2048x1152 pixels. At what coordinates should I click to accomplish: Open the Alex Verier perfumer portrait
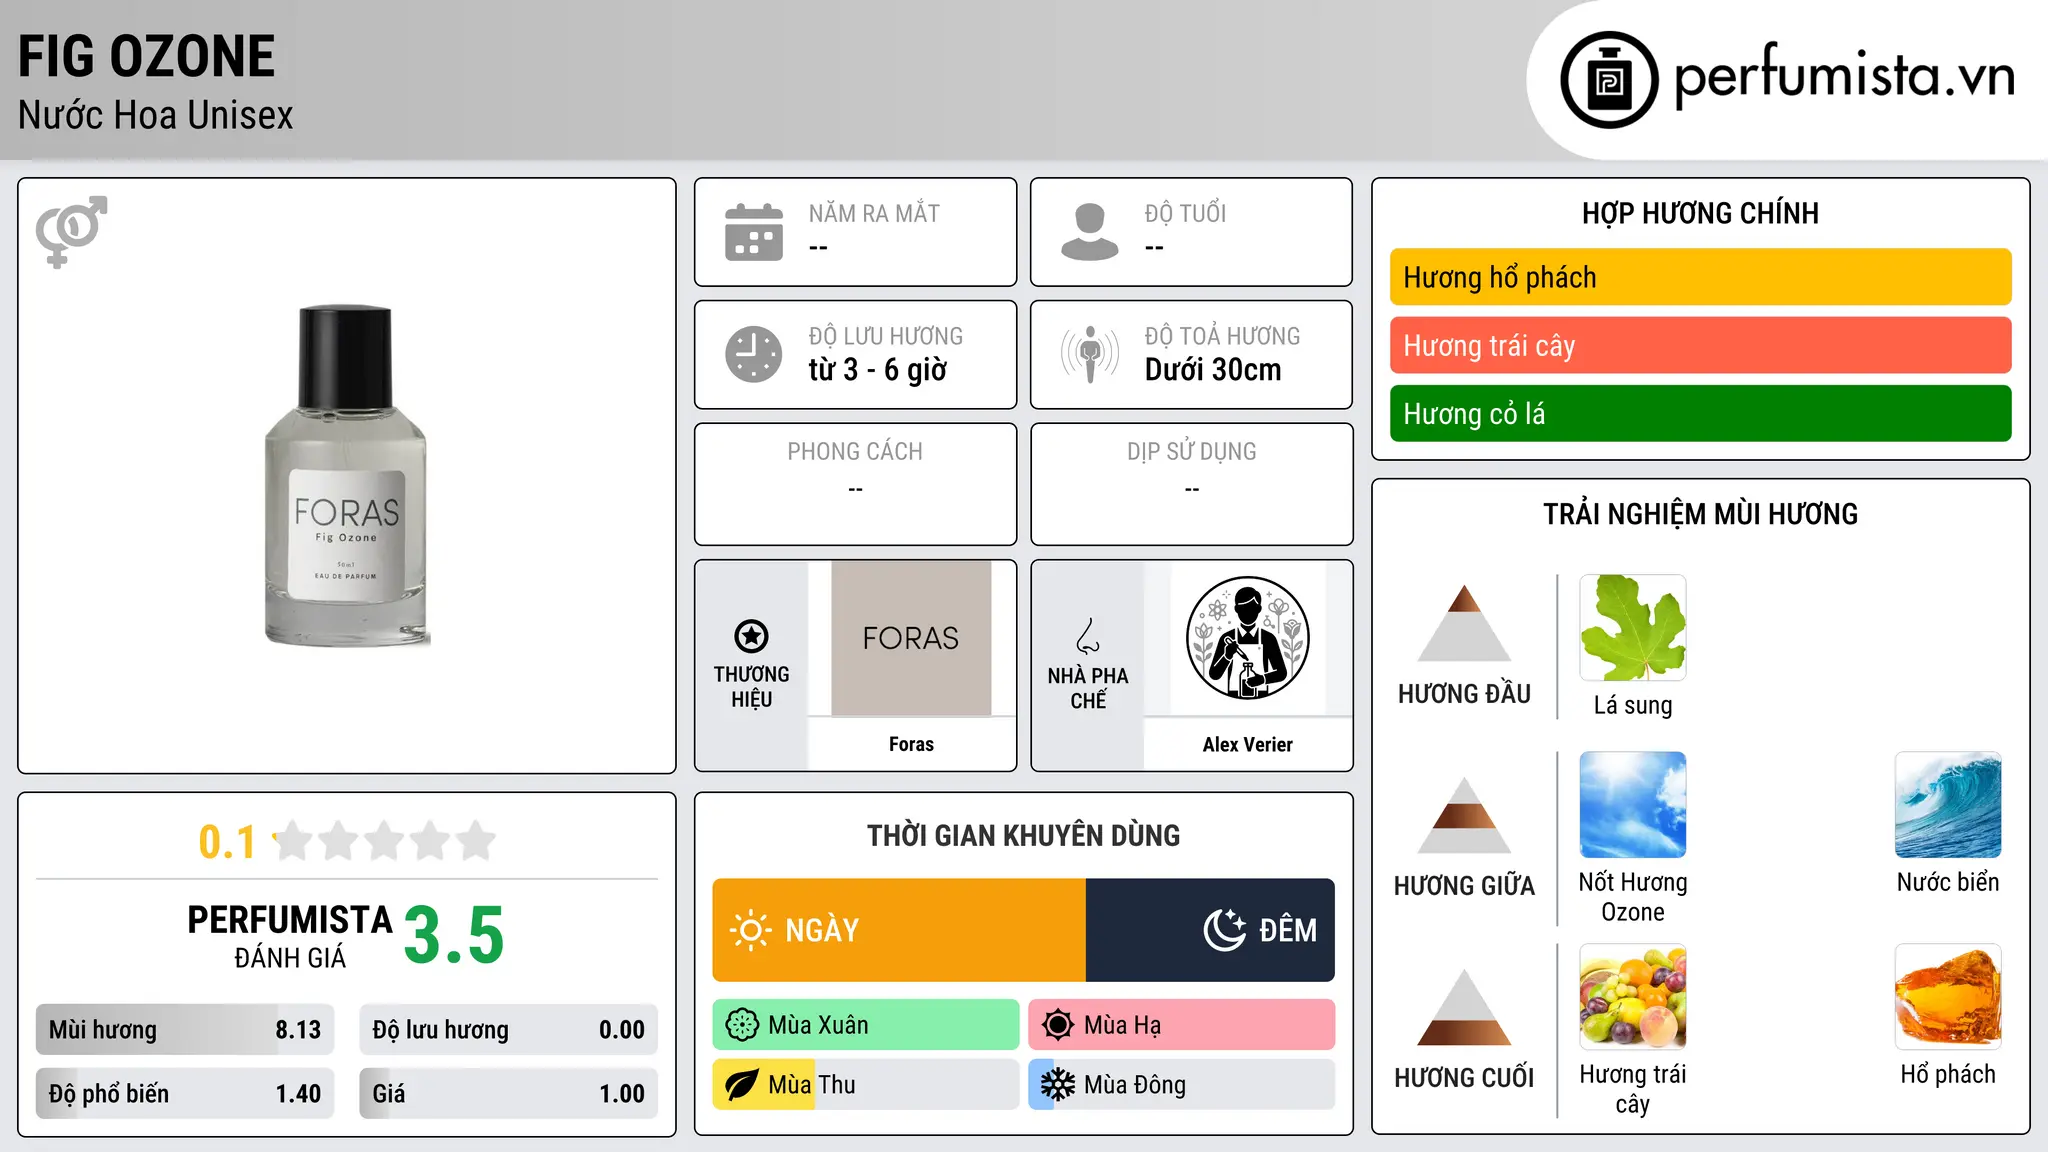(x=1247, y=638)
